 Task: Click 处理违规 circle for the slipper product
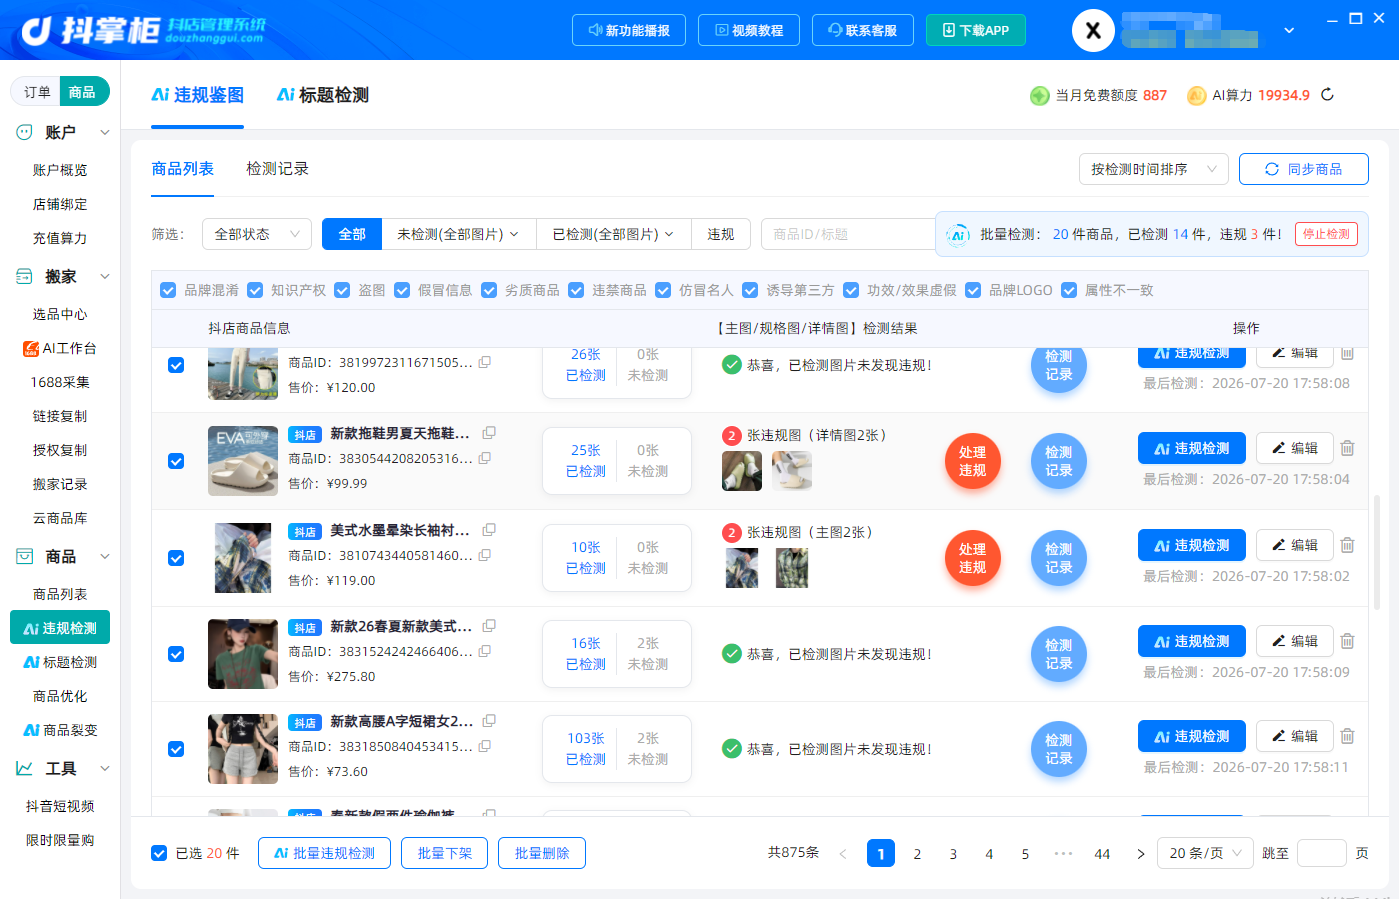point(973,461)
